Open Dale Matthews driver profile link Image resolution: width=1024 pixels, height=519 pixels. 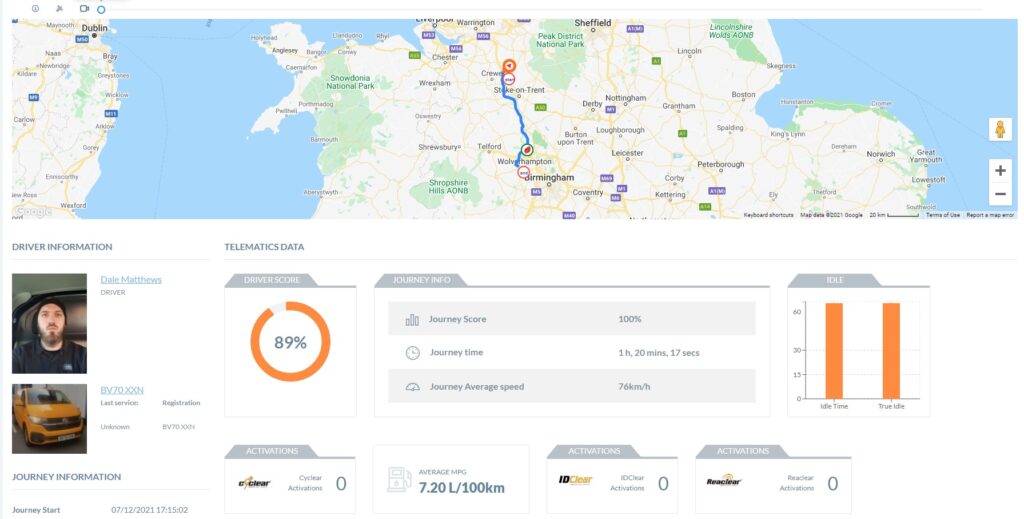point(131,279)
